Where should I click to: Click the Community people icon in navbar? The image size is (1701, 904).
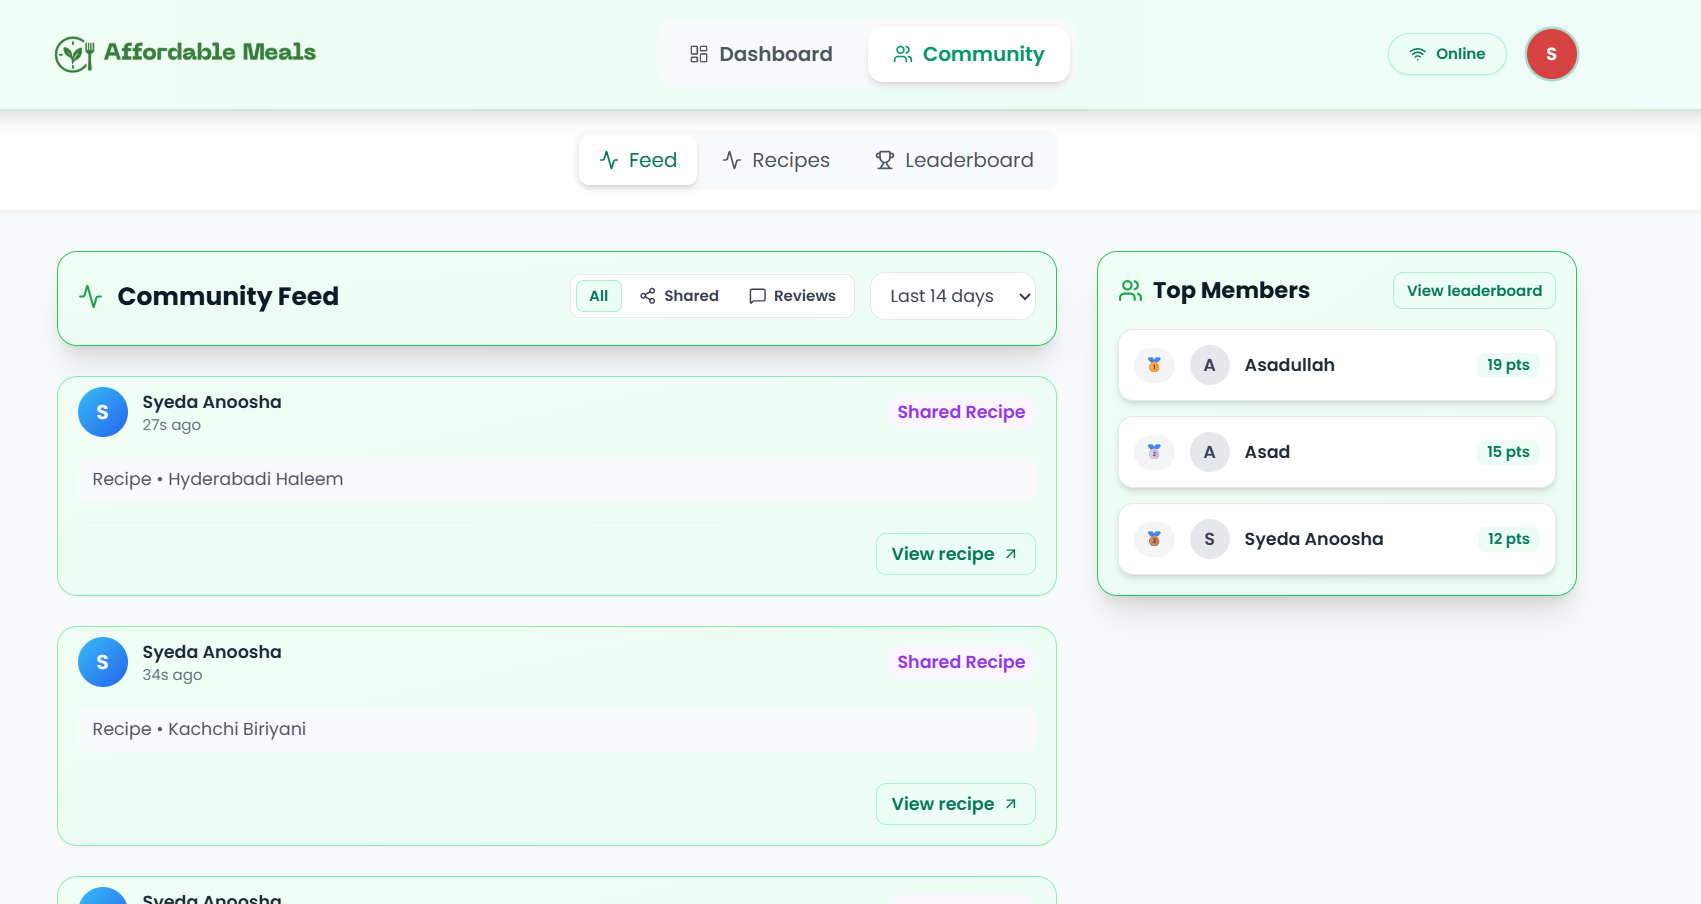pos(903,54)
